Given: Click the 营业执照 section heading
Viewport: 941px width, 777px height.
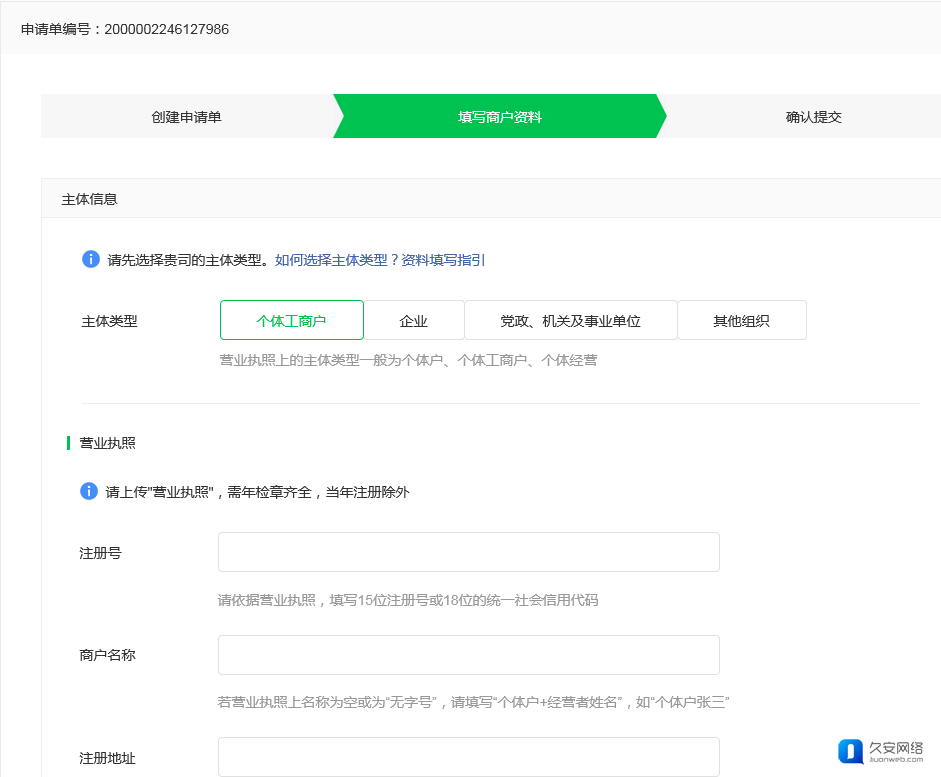Looking at the screenshot, I should click(x=107, y=442).
